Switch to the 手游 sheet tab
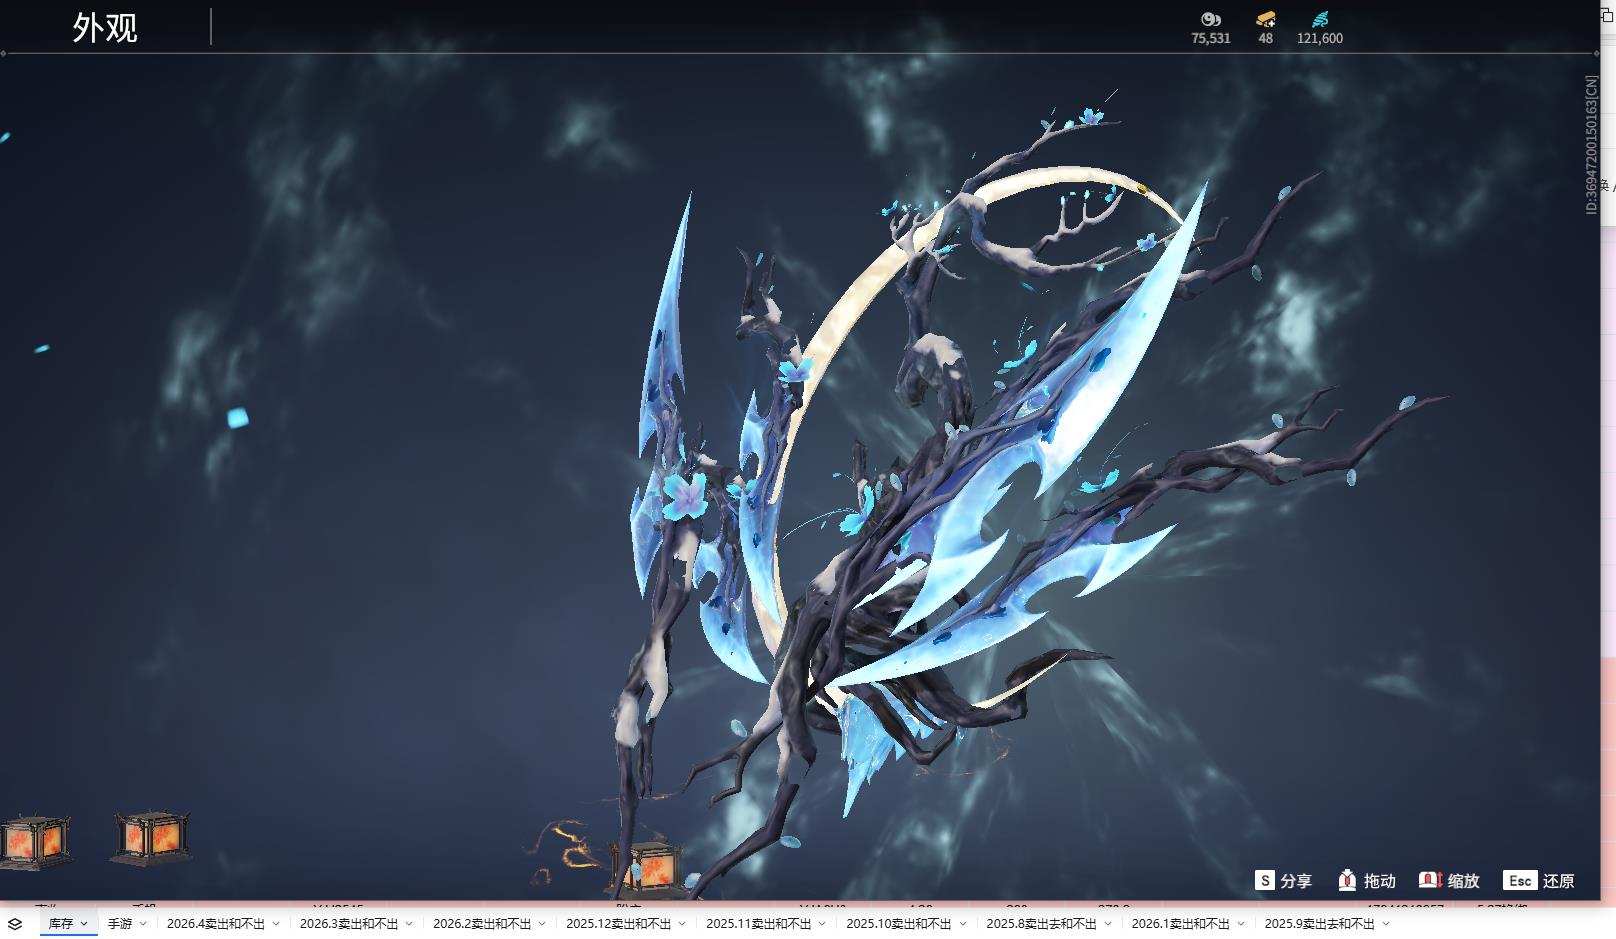 [x=120, y=924]
